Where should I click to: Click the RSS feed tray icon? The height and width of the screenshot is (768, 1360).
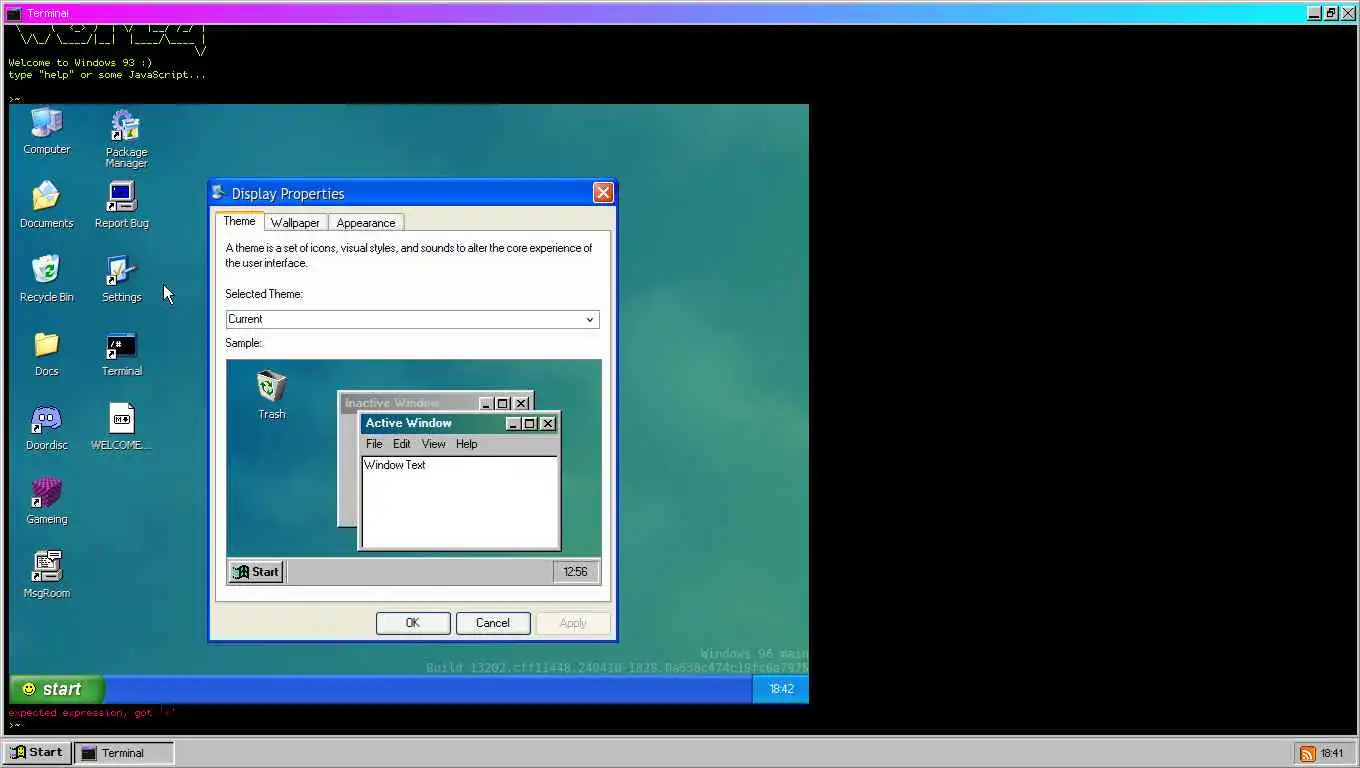(x=1306, y=753)
